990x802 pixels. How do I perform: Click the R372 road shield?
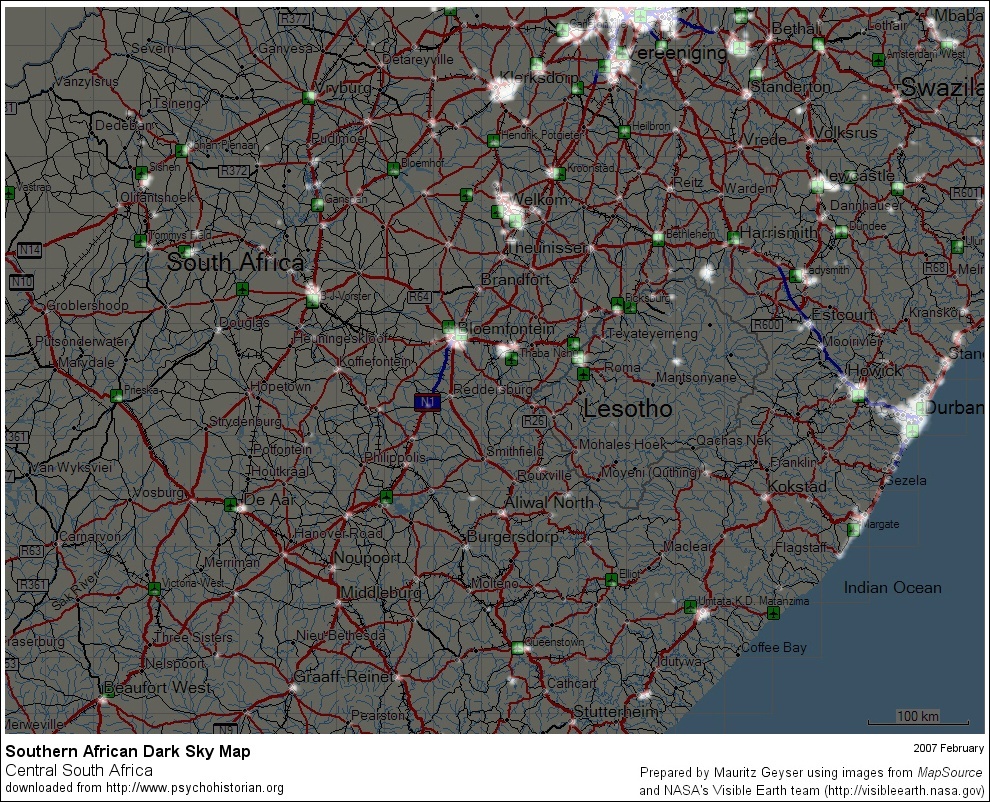click(x=233, y=171)
